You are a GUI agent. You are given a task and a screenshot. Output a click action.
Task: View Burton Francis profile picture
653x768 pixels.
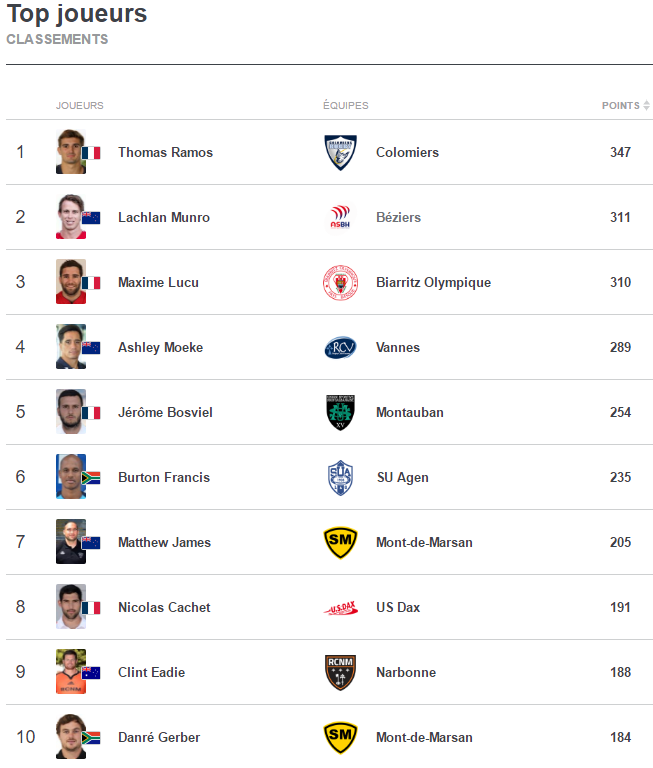click(71, 477)
